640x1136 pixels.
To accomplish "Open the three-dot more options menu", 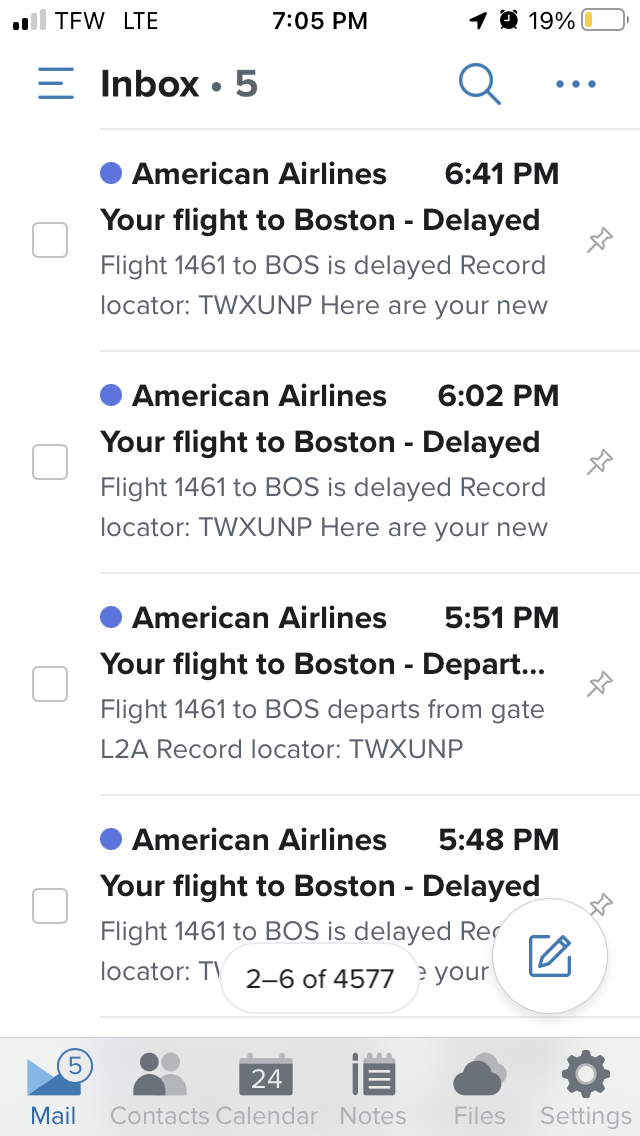I will pyautogui.click(x=576, y=84).
